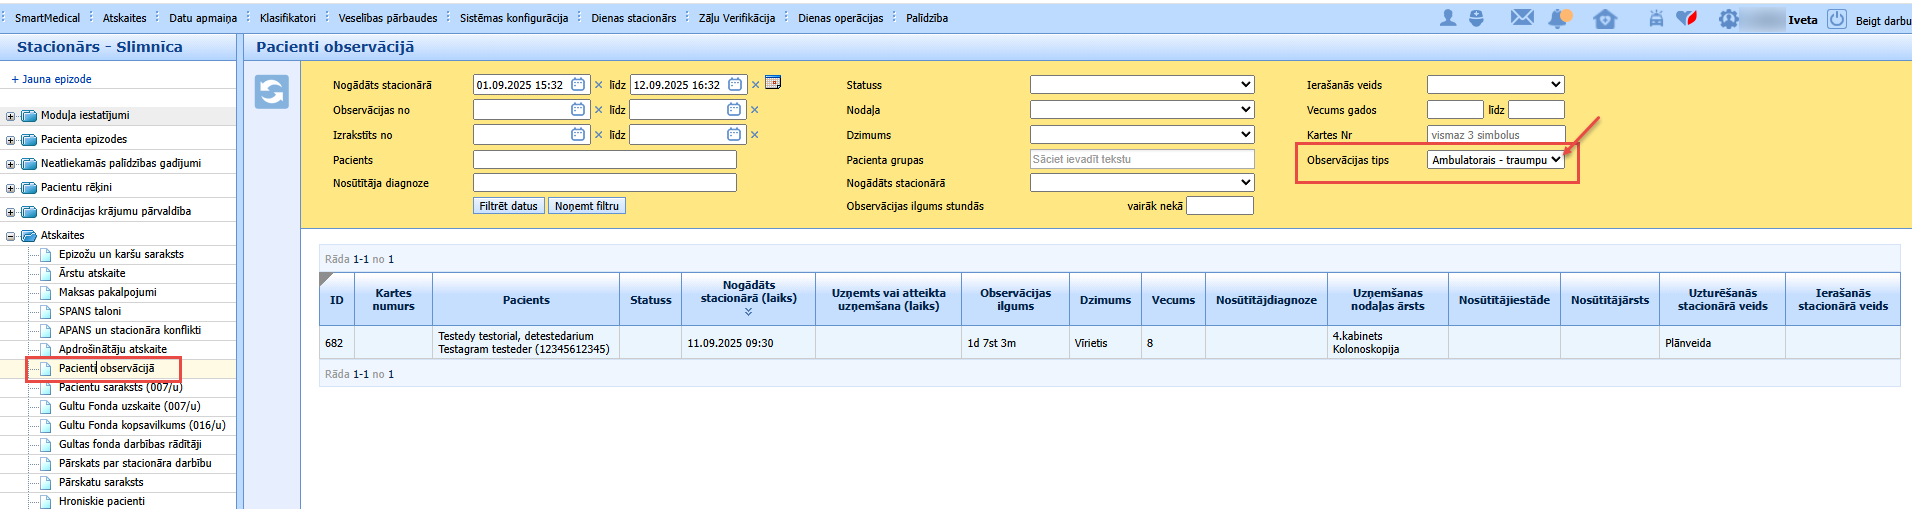Screen dimensions: 1912x509
Task: Select table row with ID 682
Action: 1110,343
